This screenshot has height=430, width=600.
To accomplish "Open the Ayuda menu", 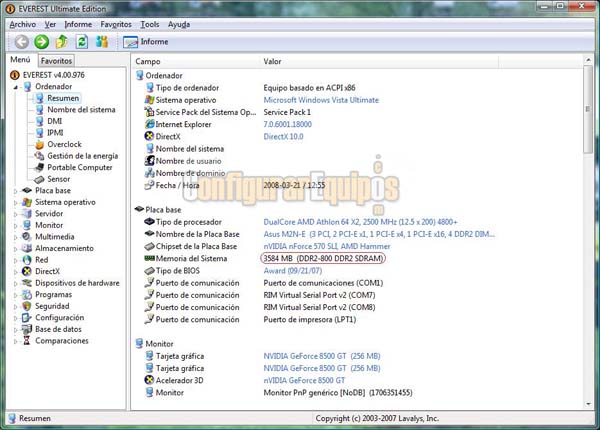I will pos(179,24).
